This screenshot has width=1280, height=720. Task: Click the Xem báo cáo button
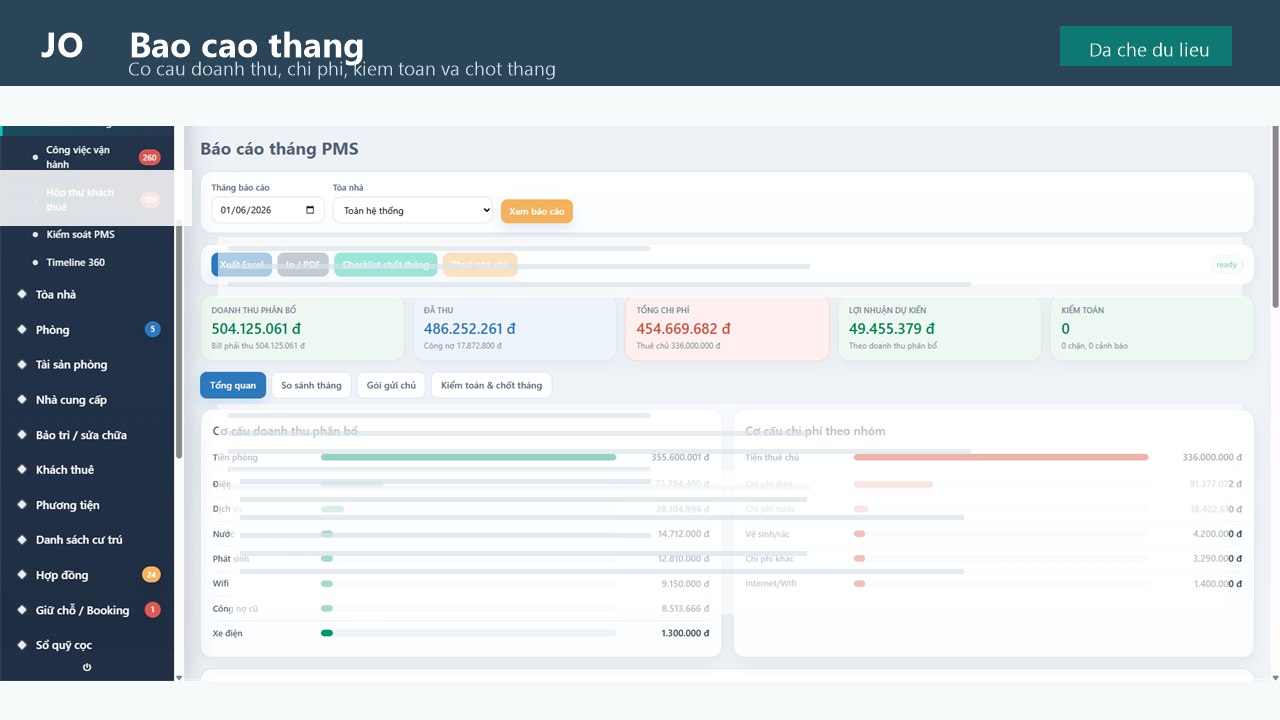(x=537, y=211)
